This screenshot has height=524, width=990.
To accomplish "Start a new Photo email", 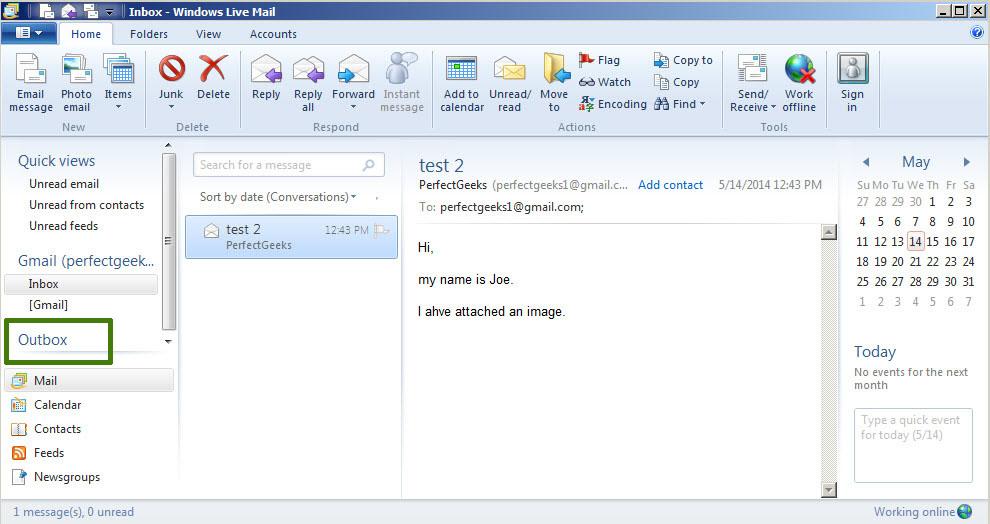I will [x=76, y=83].
